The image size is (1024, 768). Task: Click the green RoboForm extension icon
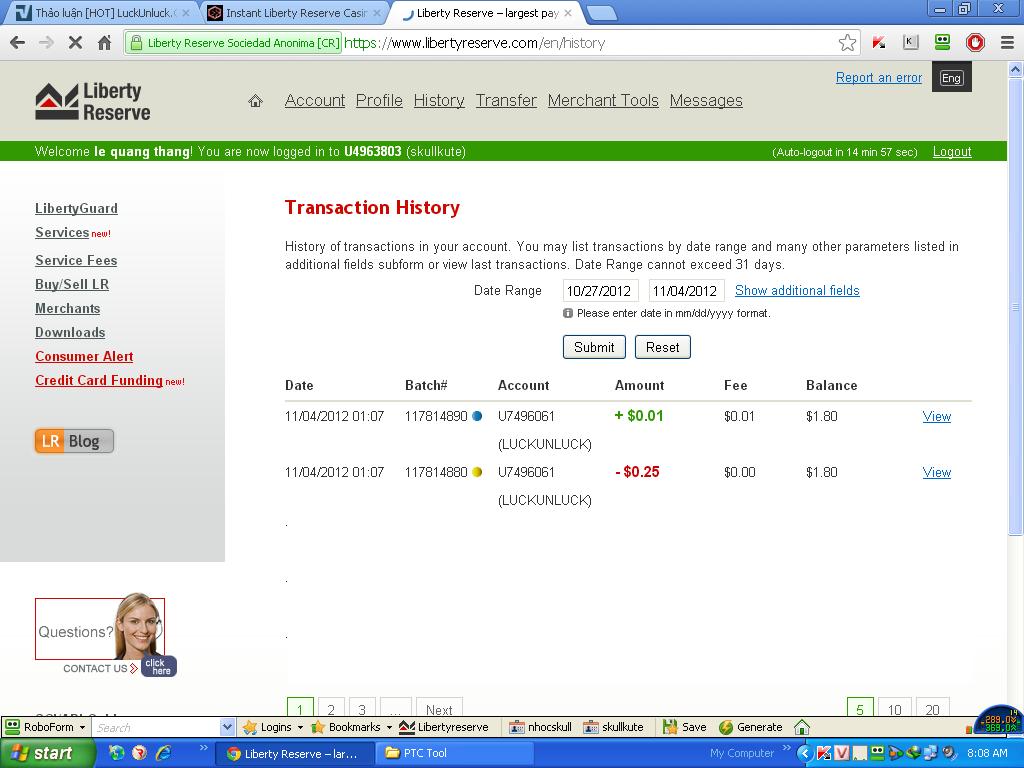(x=942, y=43)
